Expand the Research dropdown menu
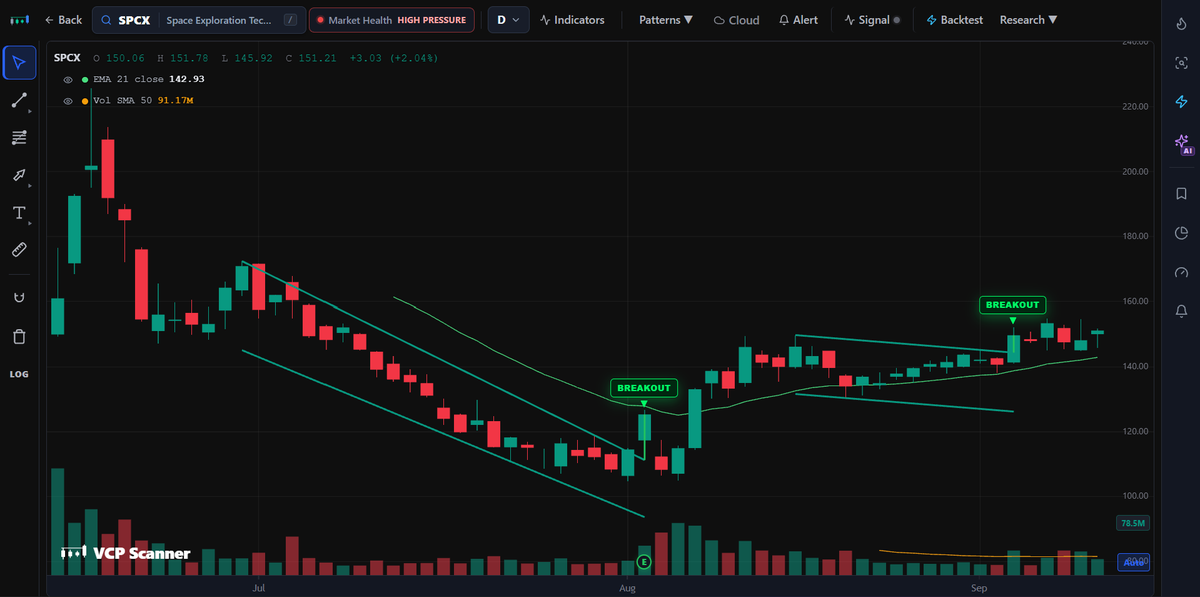 [x=1028, y=20]
